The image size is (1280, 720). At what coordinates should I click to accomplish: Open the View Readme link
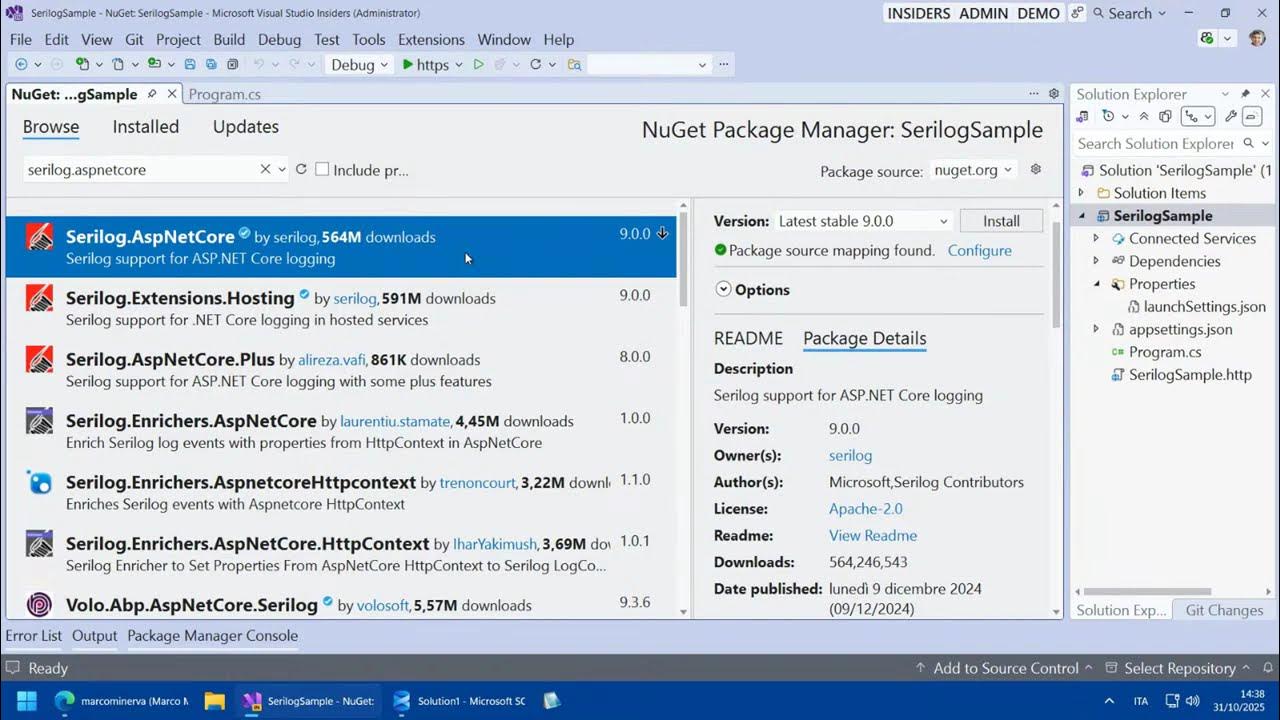tap(873, 535)
